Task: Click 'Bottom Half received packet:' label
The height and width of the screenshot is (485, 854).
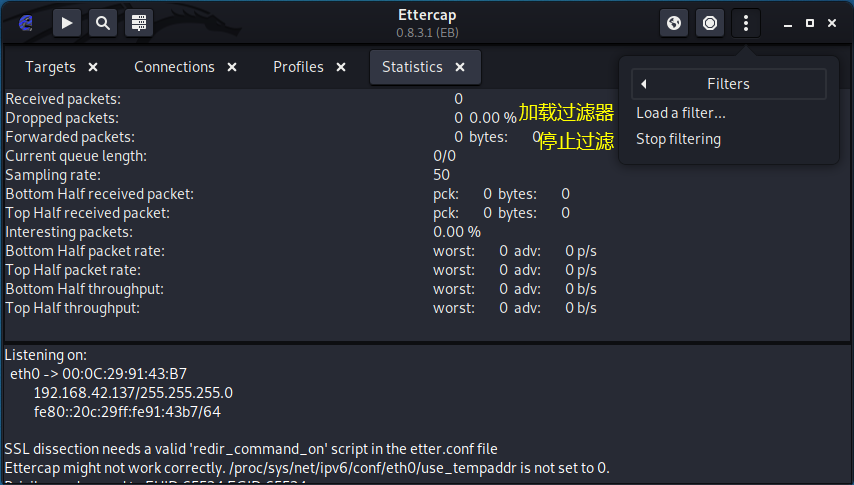Action: 100,194
